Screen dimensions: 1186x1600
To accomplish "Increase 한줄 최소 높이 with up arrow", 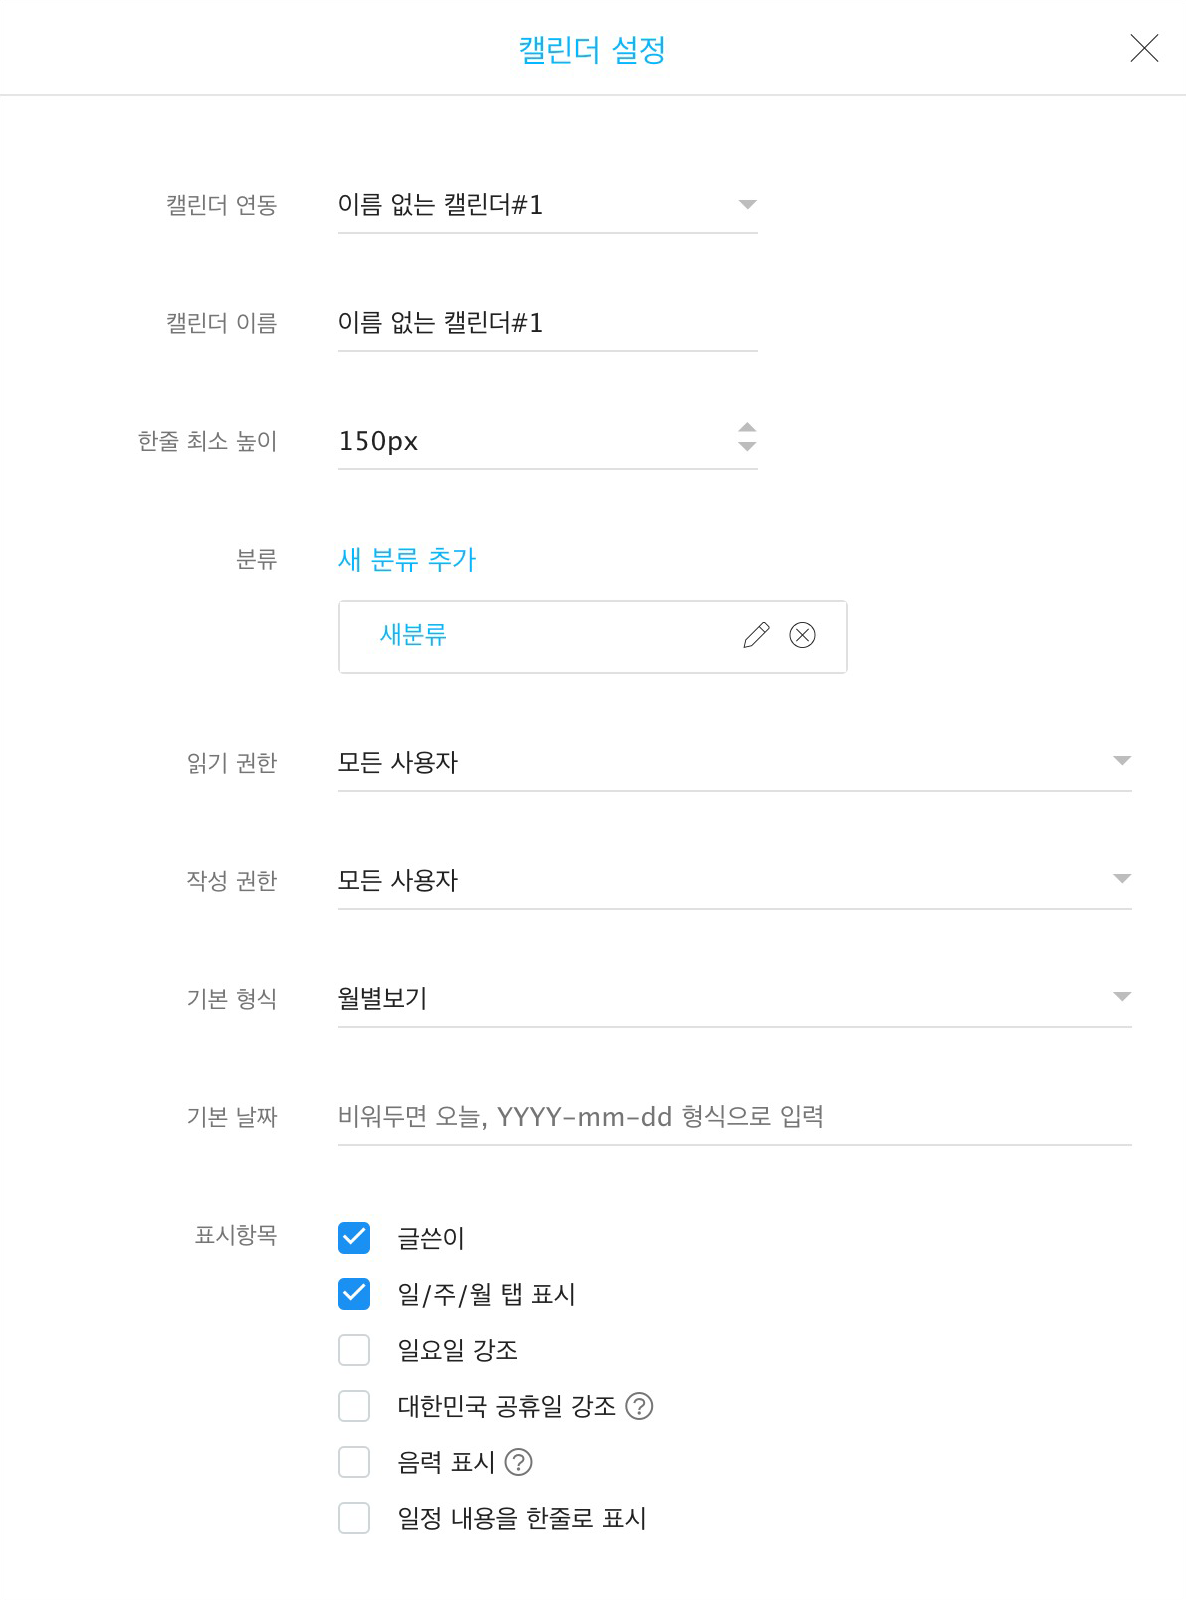I will click(747, 428).
